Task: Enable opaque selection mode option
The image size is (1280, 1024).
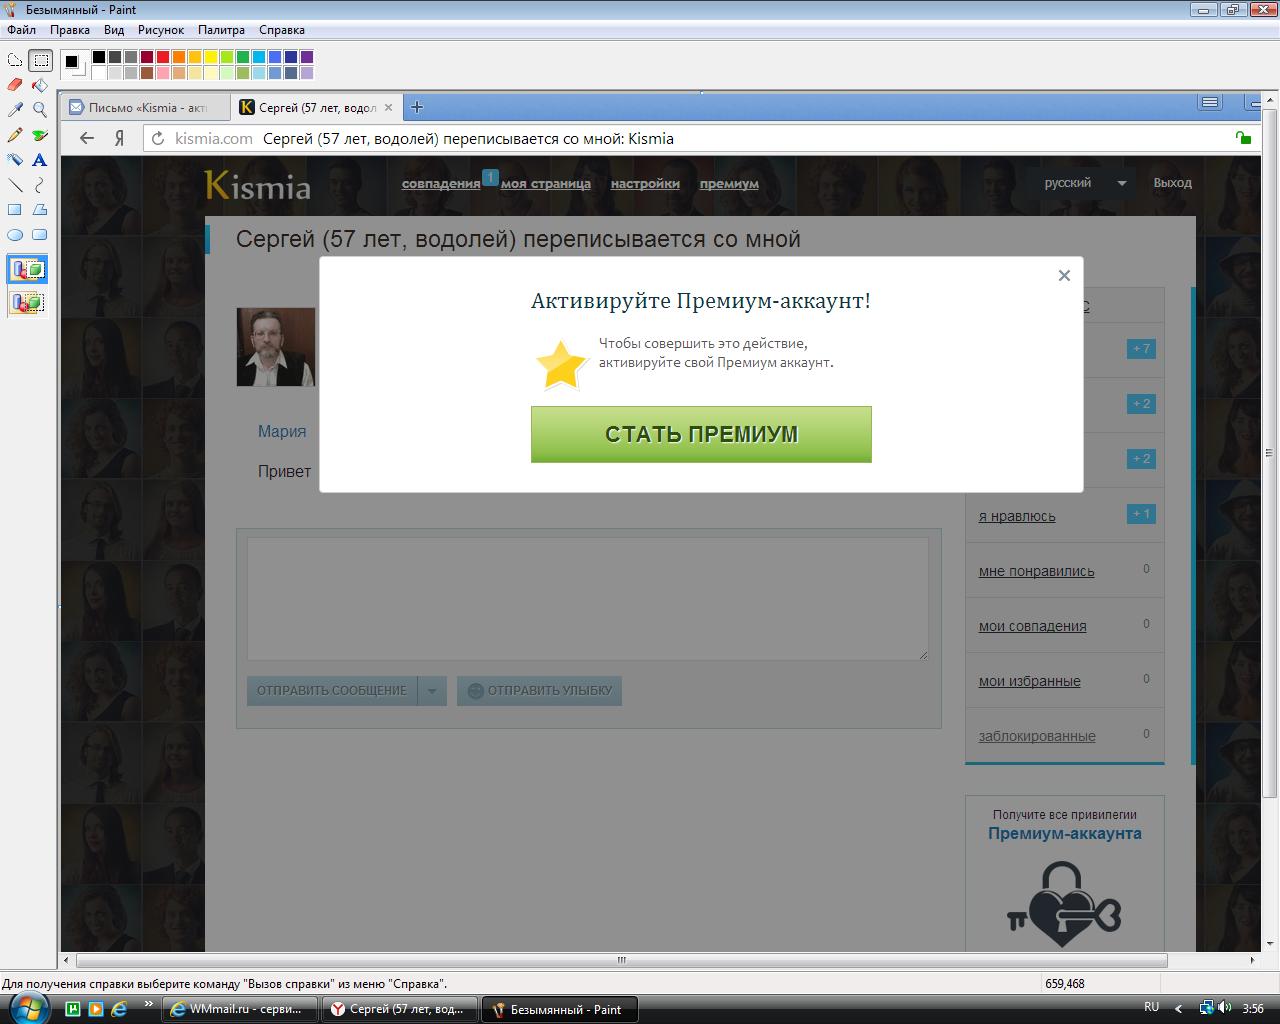Action: click(x=27, y=269)
